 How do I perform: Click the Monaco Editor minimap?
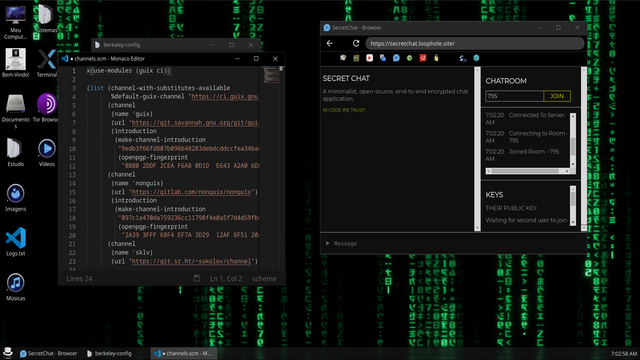coord(271,75)
